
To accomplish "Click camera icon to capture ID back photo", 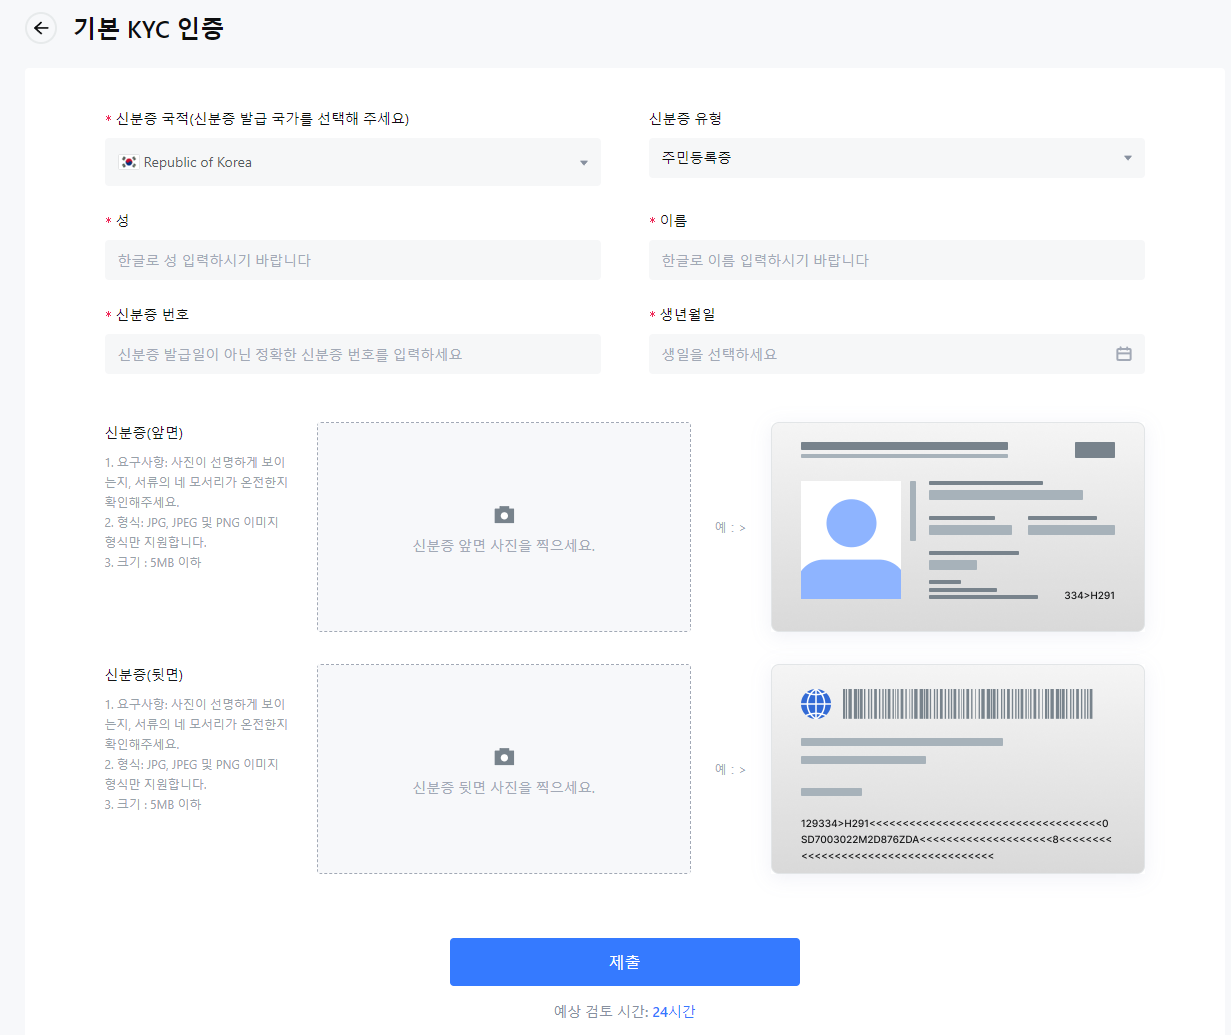I will tap(503, 756).
